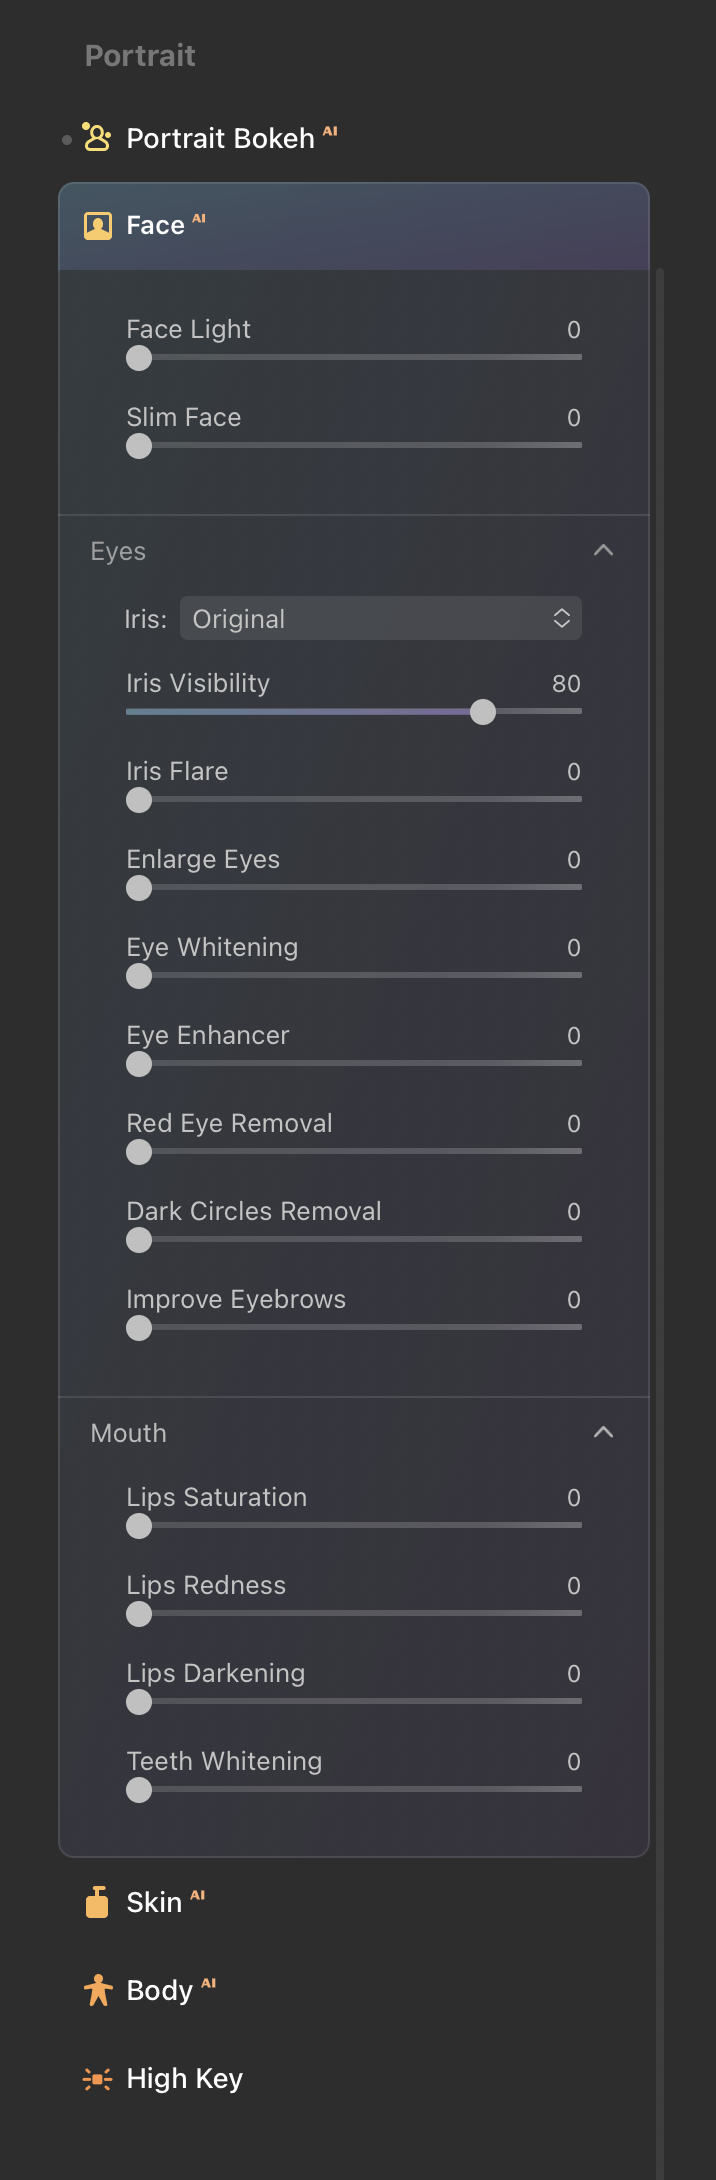This screenshot has height=2180, width=716.
Task: Click the Body tool figure icon
Action: (97, 1990)
